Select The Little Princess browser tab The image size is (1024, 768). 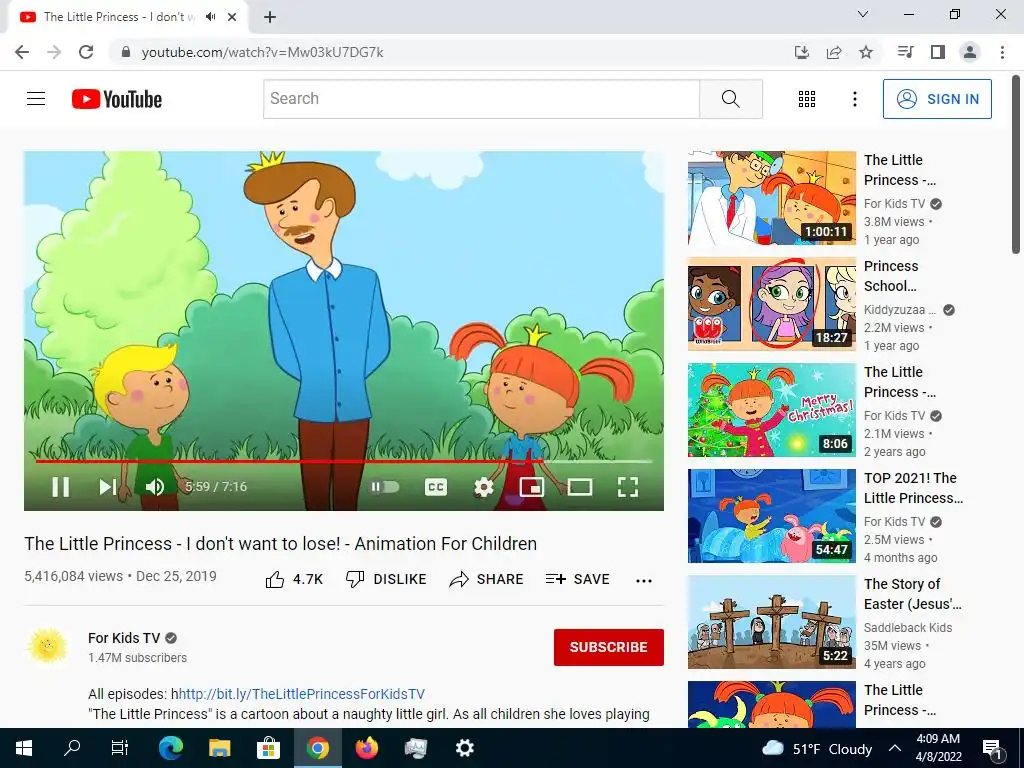127,17
